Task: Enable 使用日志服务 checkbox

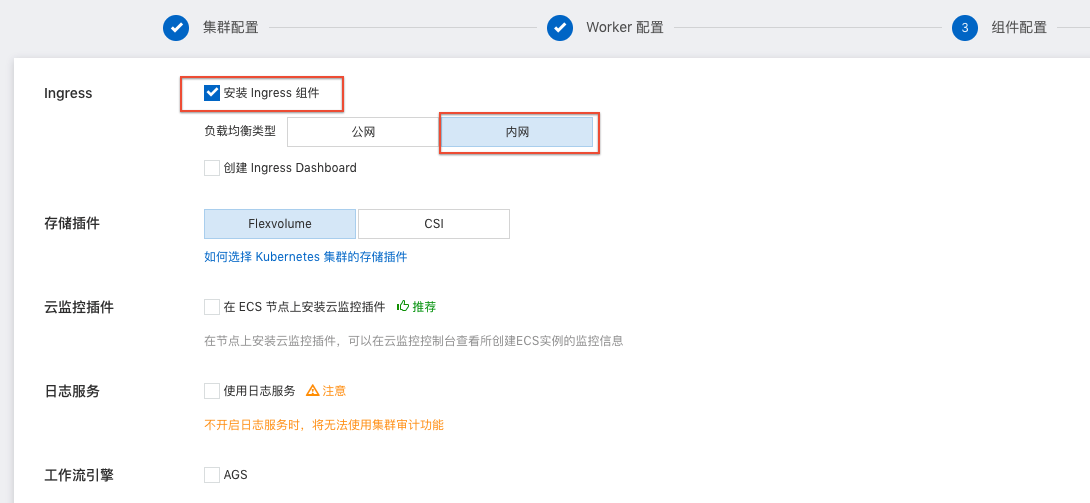Action: 212,391
